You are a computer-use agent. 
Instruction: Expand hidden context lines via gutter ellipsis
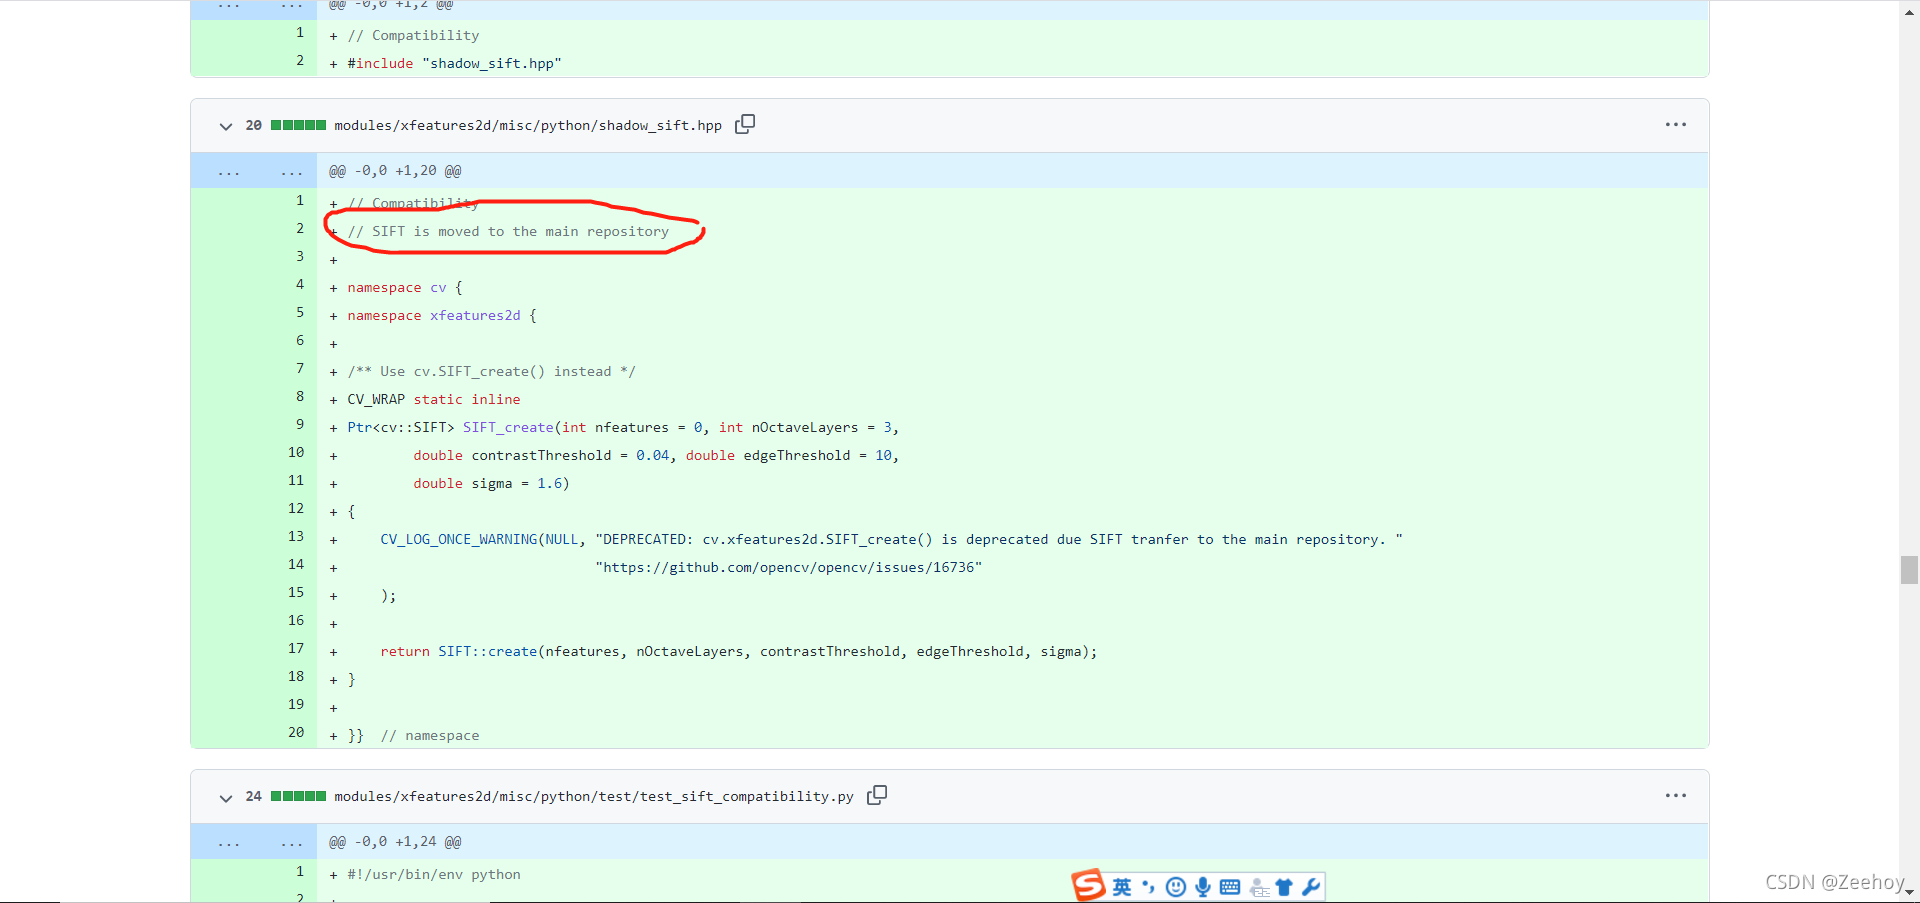228,170
